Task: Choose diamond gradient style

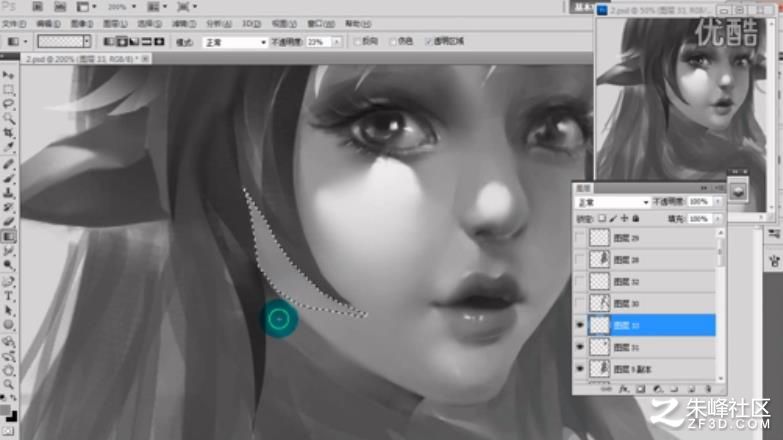Action: [x=159, y=42]
